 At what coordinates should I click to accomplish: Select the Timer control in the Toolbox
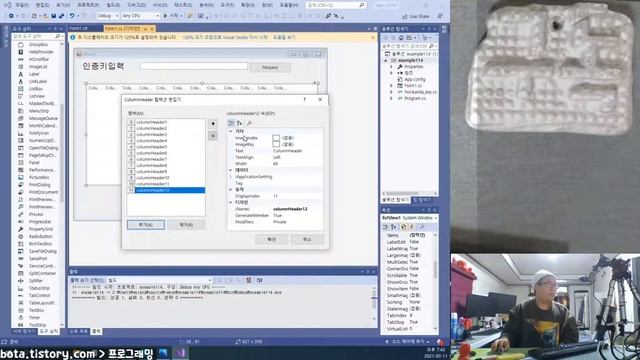click(x=34, y=318)
